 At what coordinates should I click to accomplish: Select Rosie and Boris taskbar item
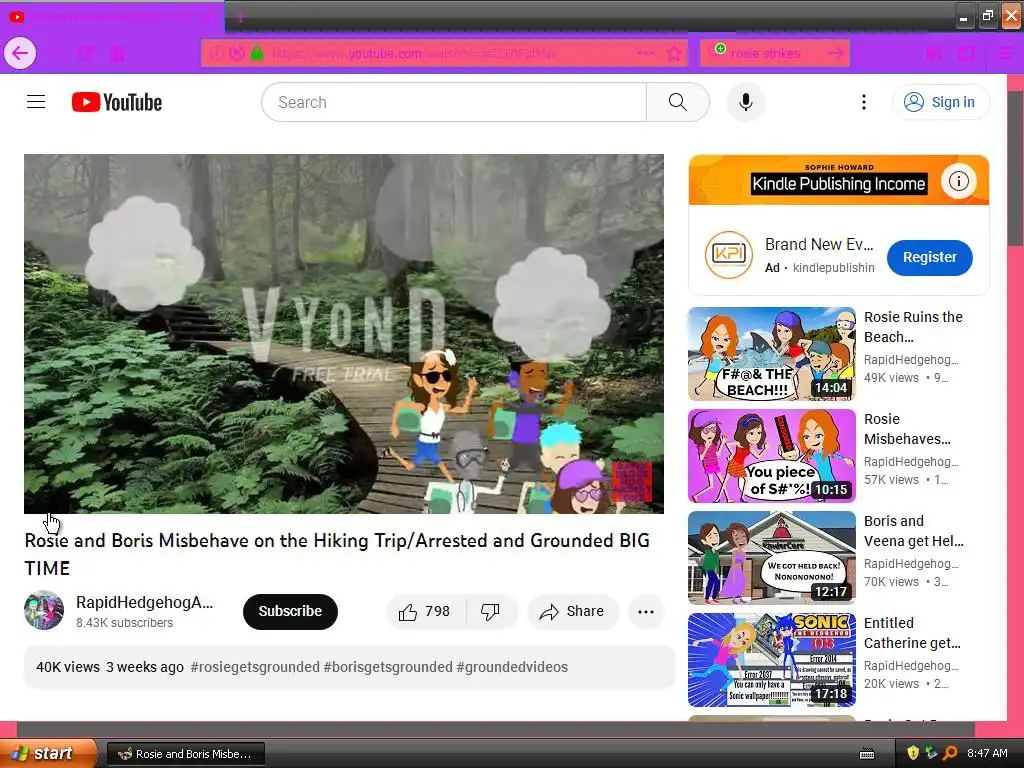185,754
